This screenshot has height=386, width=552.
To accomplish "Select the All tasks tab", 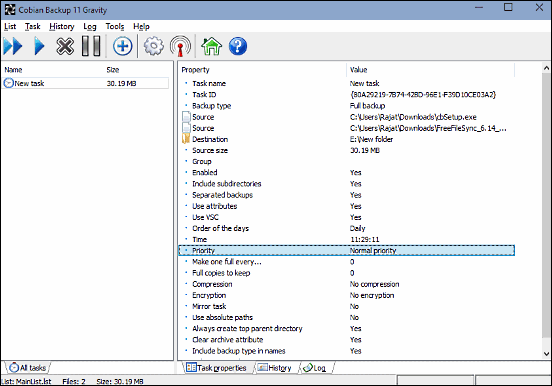I will [x=27, y=368].
